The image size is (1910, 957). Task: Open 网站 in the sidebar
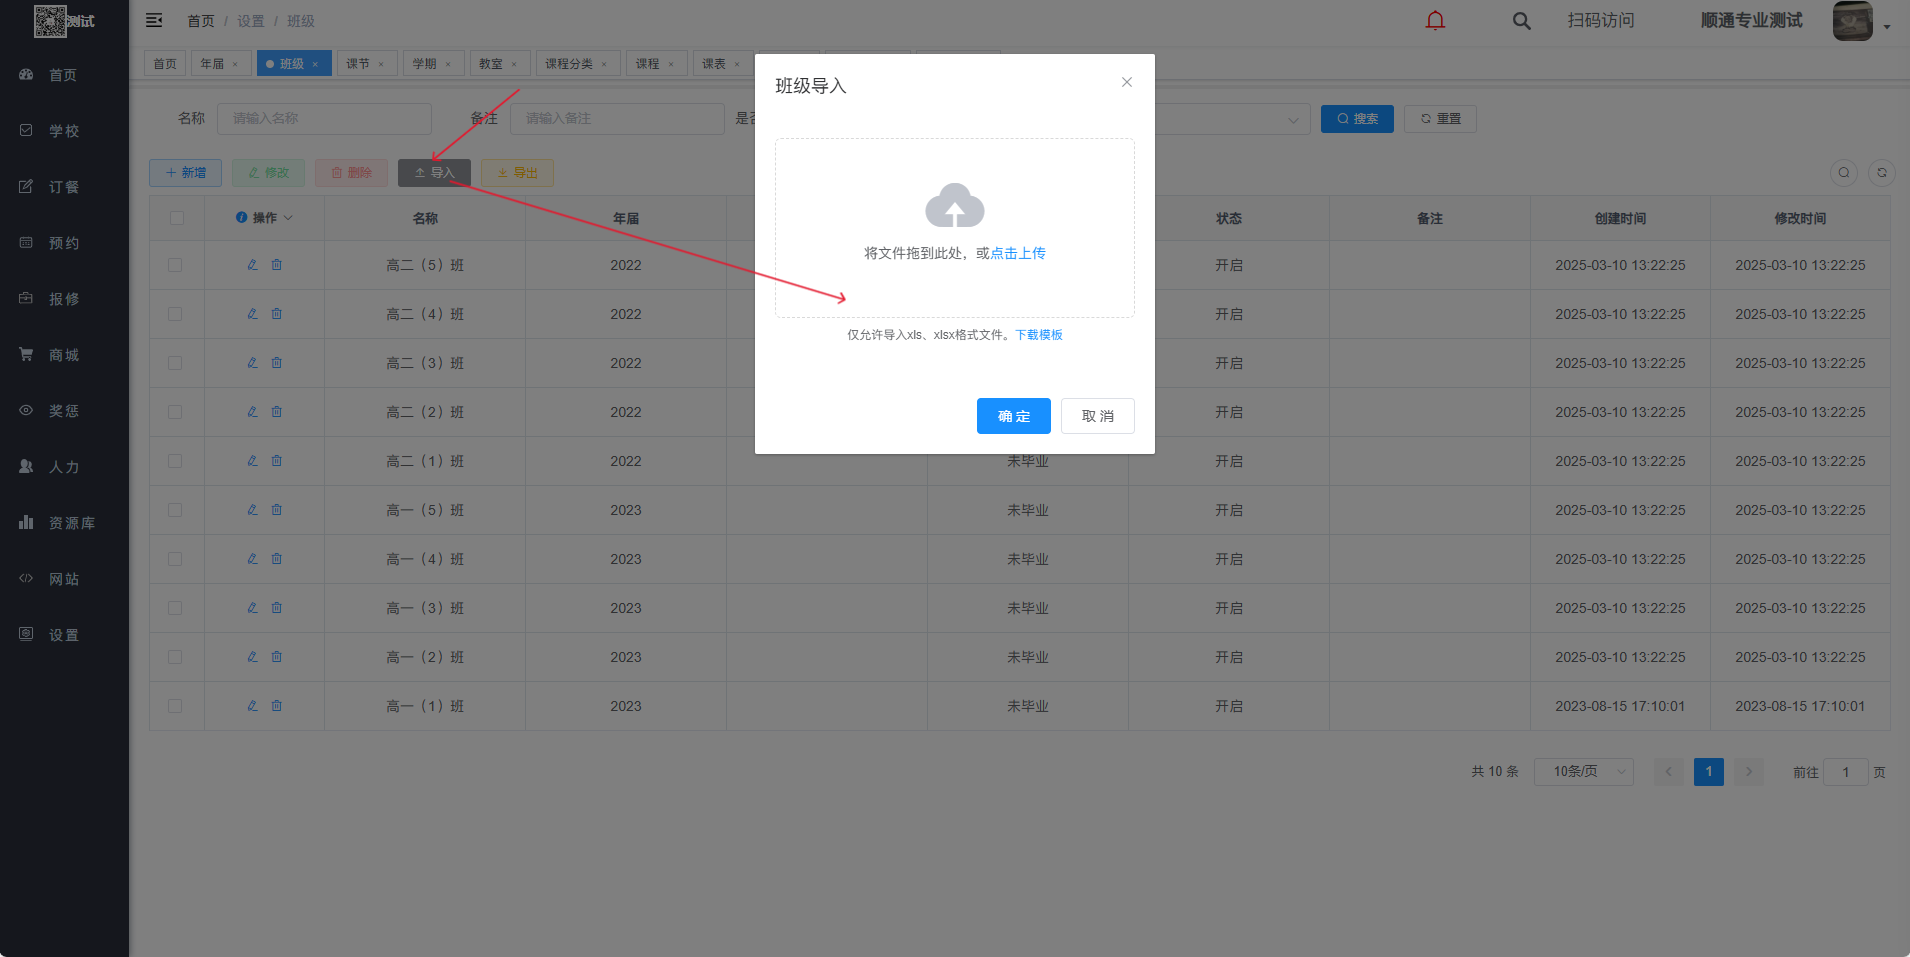point(64,579)
